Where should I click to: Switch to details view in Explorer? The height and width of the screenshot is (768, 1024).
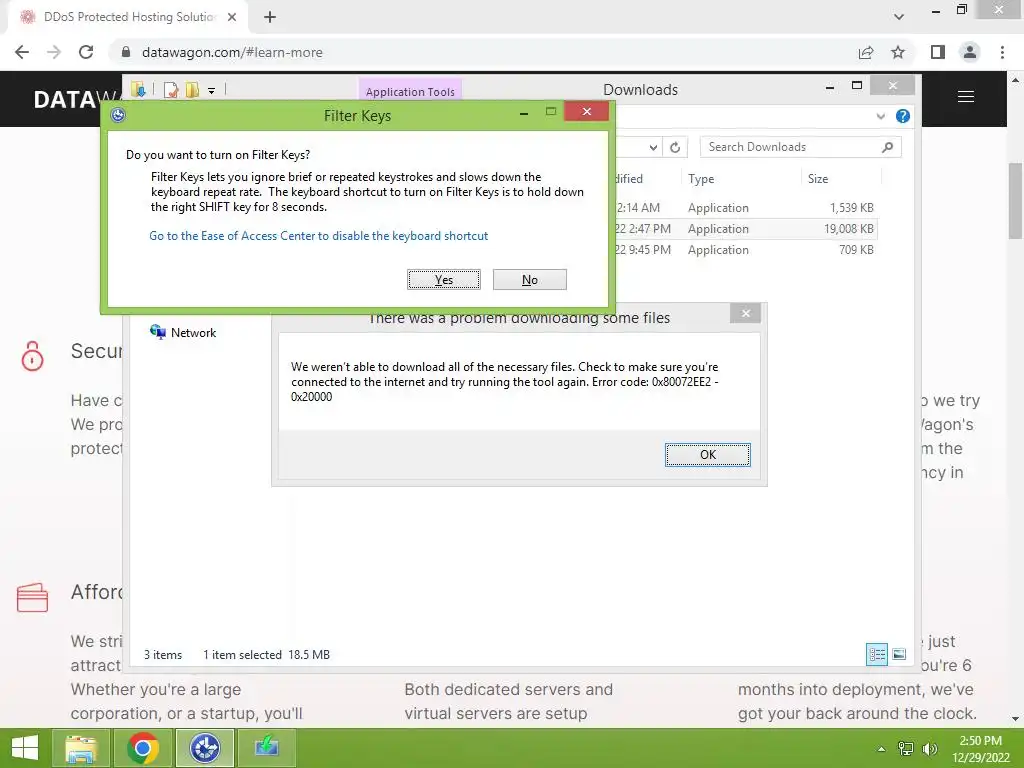(x=876, y=654)
